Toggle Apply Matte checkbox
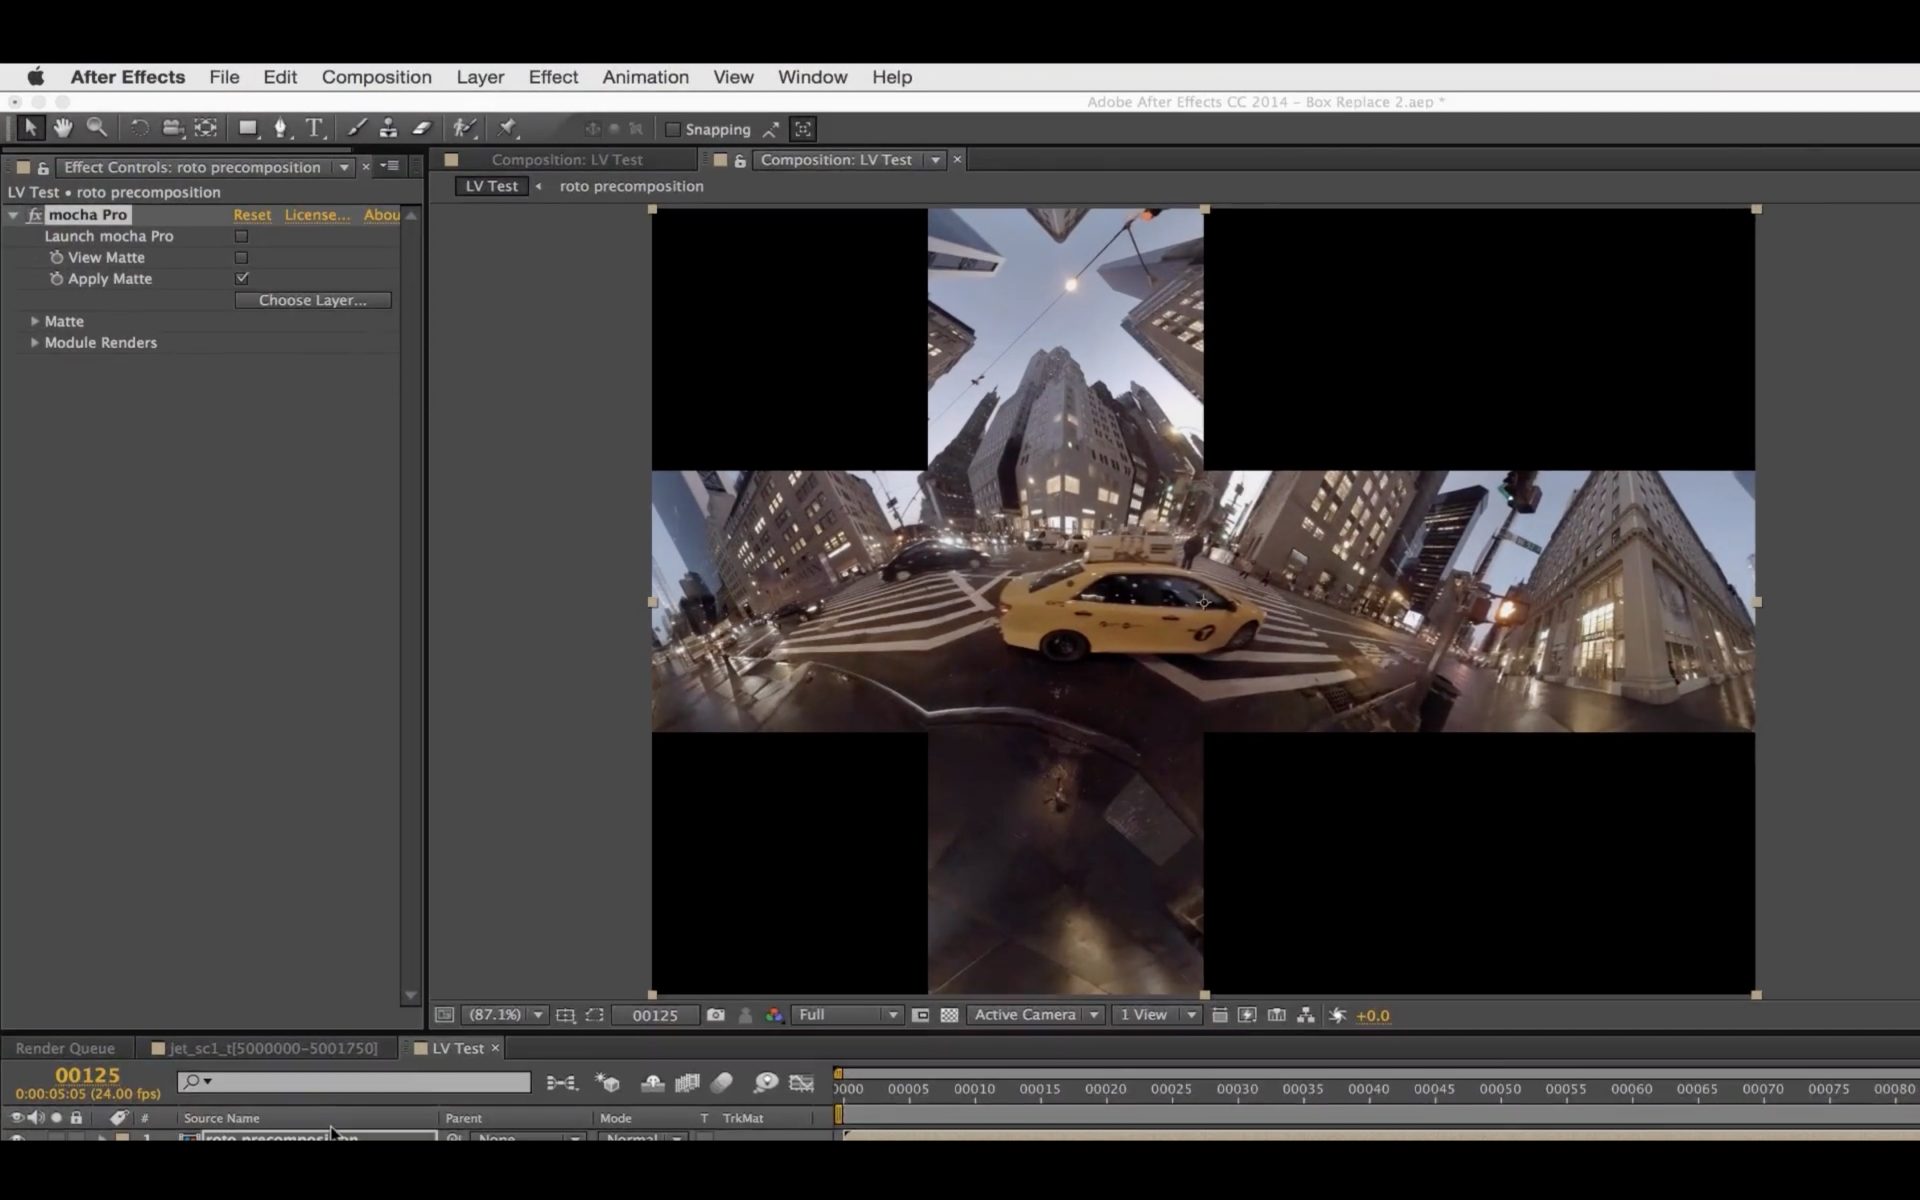 click(x=242, y=278)
